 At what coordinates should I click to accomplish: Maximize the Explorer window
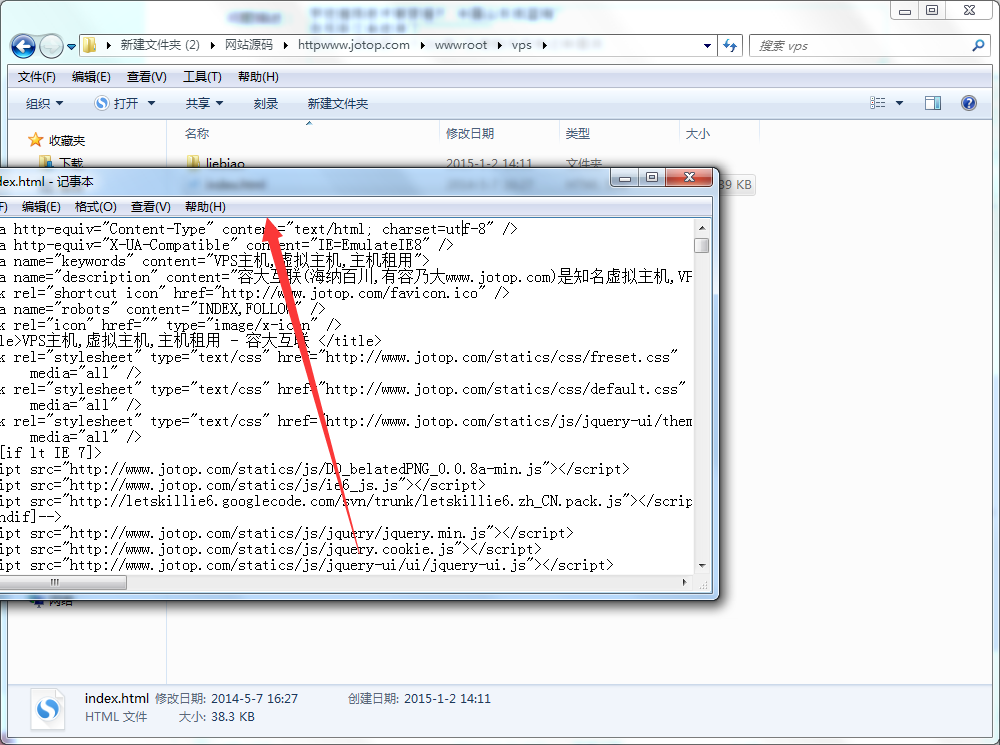(932, 10)
